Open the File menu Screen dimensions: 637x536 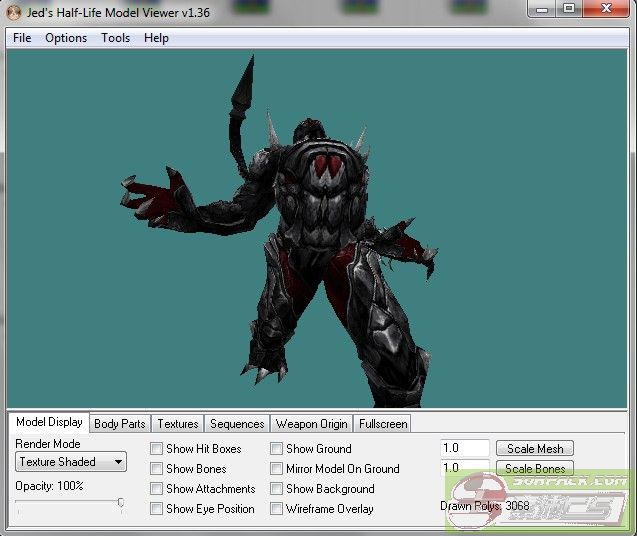click(x=22, y=38)
